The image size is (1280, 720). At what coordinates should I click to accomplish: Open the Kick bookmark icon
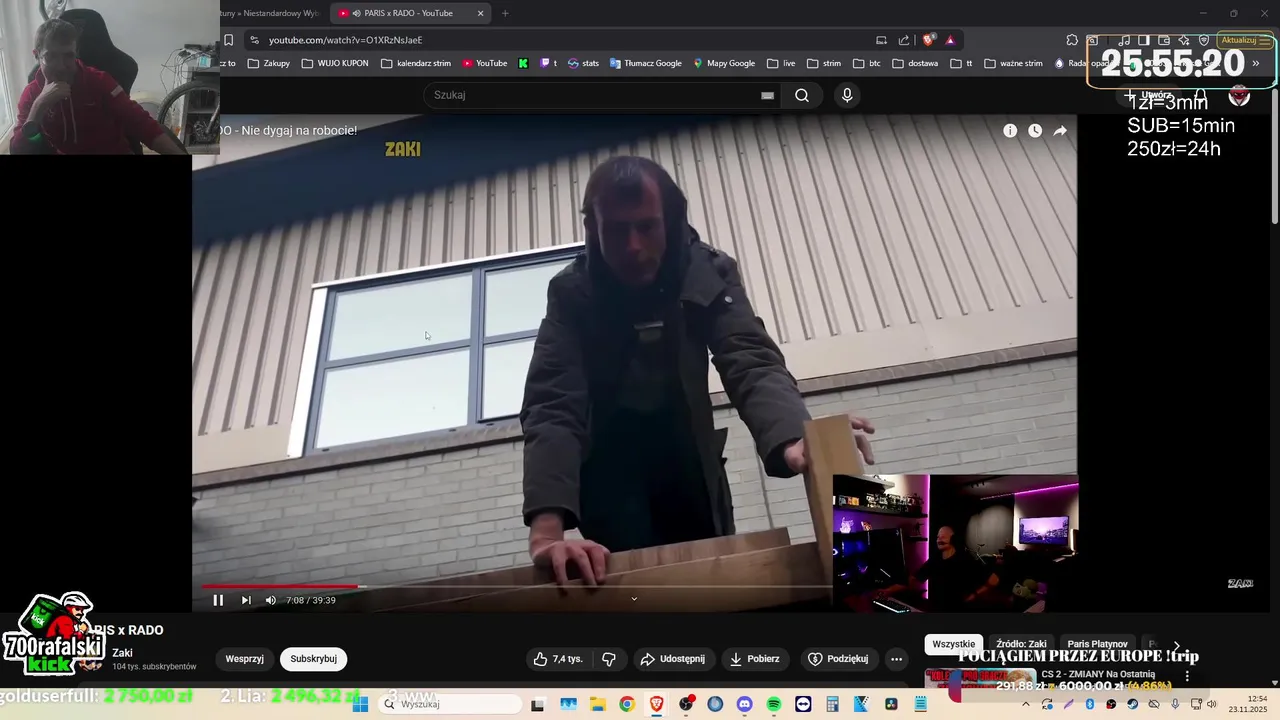click(x=523, y=63)
